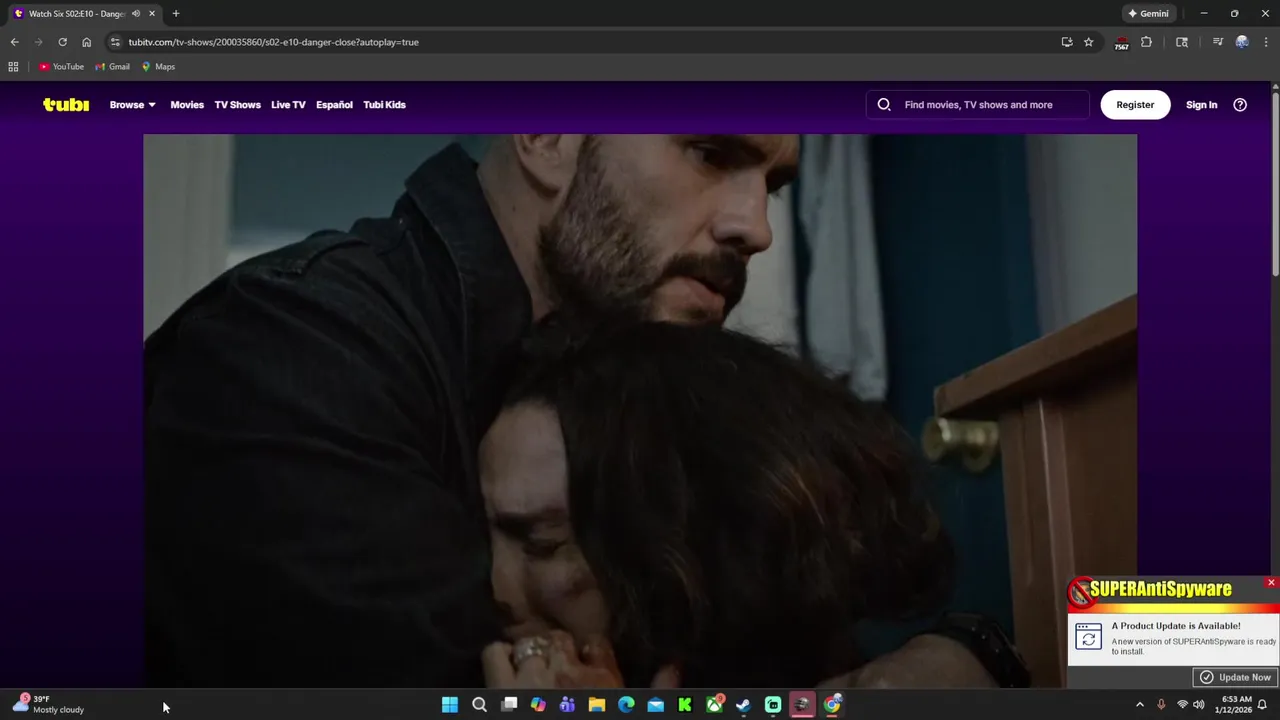Open Chrome profile avatar
This screenshot has width=1280, height=720.
point(1242,42)
